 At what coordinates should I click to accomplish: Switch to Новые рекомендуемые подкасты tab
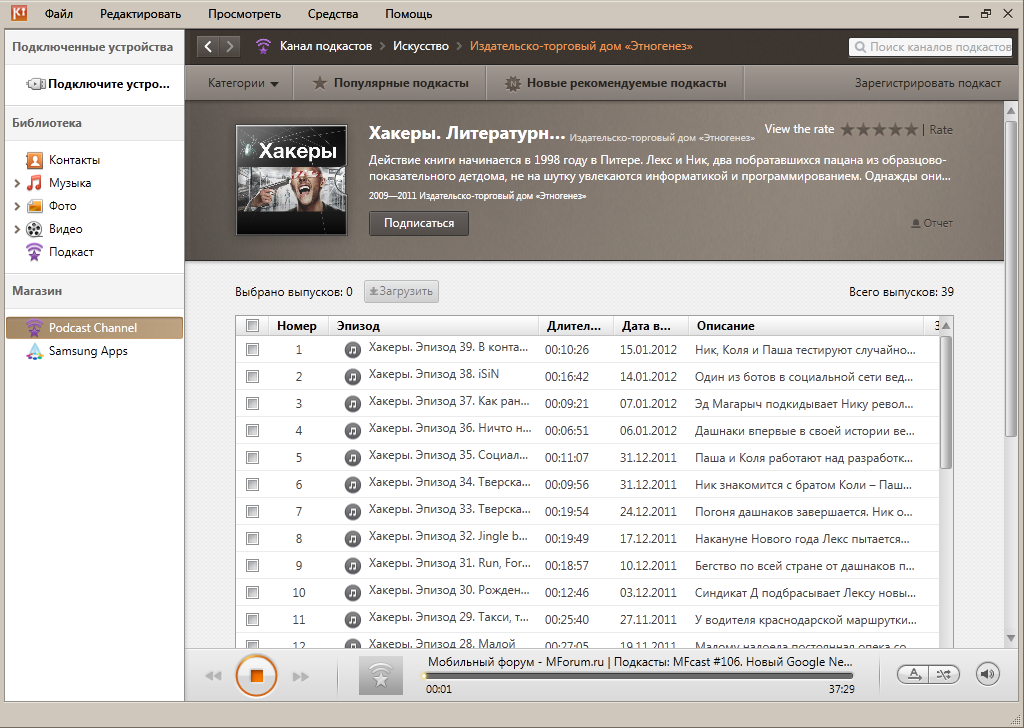coord(615,83)
